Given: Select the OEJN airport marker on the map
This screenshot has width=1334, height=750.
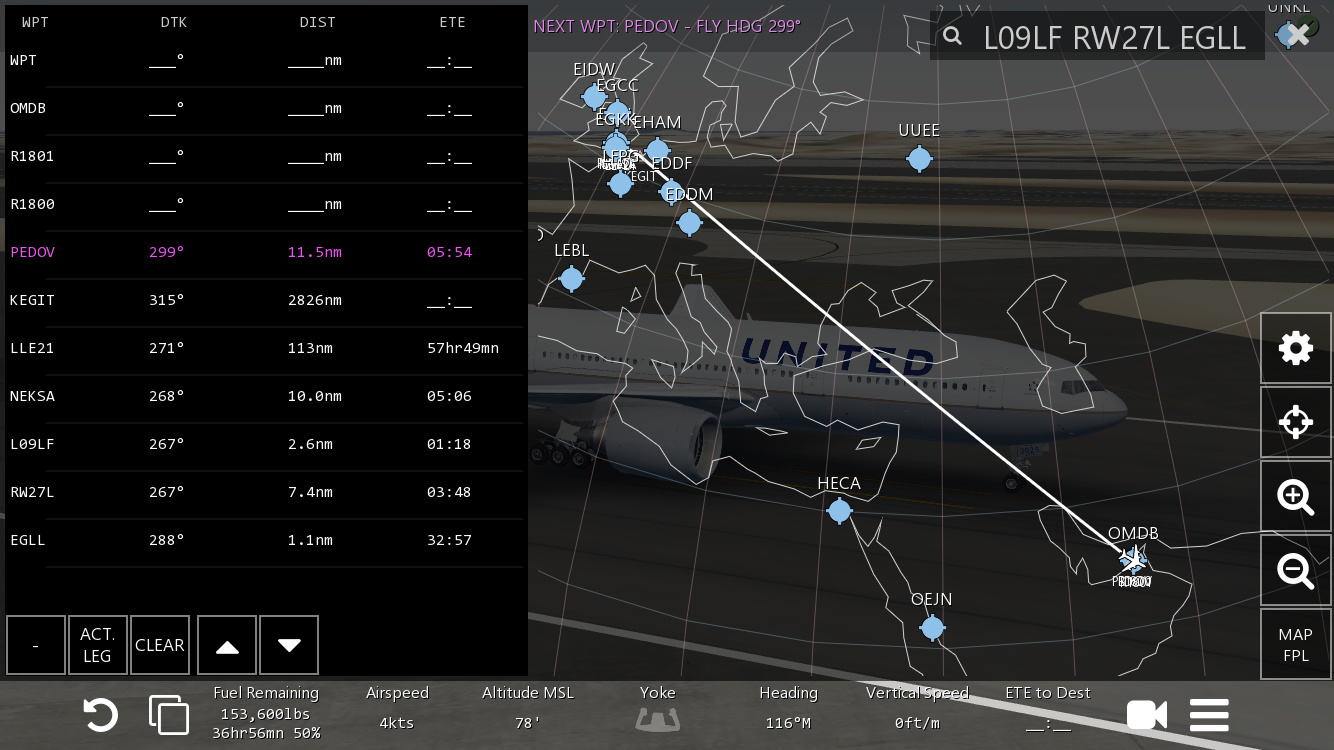Looking at the screenshot, I should click(932, 627).
